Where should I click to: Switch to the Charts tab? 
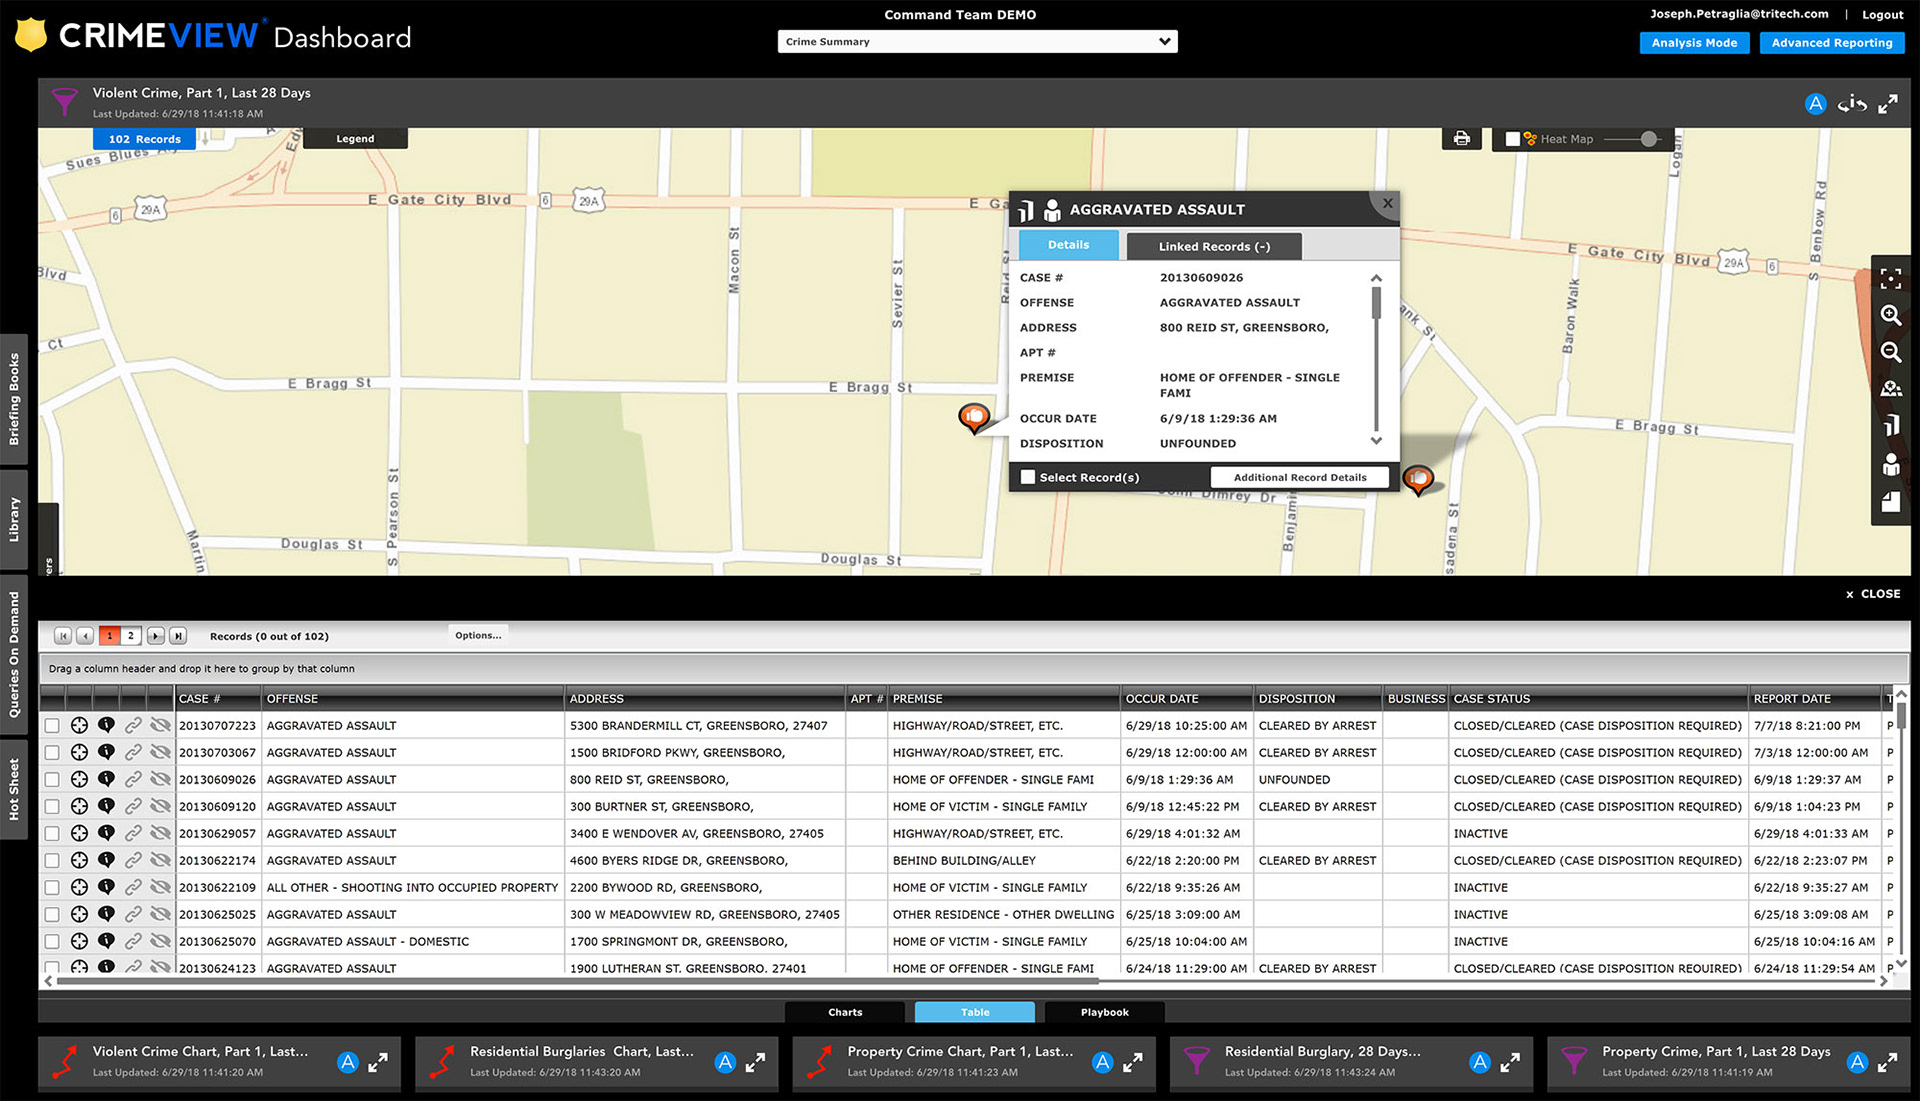click(845, 1013)
